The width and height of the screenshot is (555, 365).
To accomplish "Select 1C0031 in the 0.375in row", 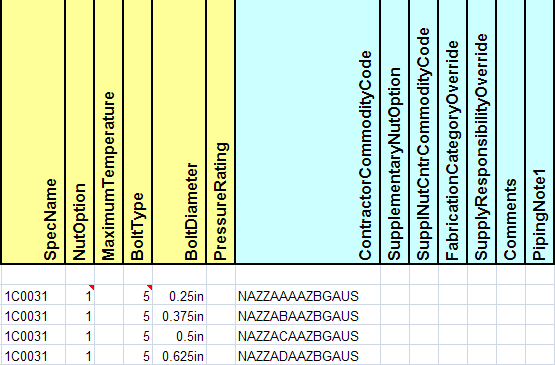I will 34,315.
